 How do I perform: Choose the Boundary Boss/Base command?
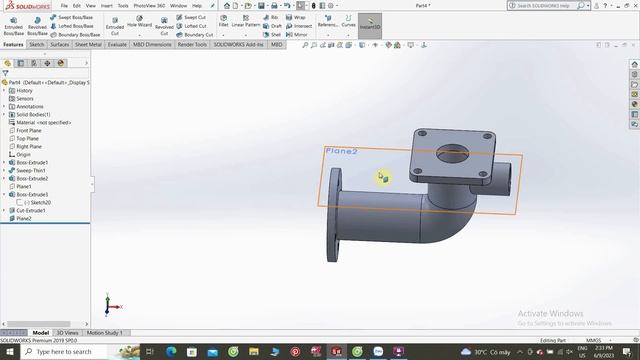pyautogui.click(x=75, y=35)
